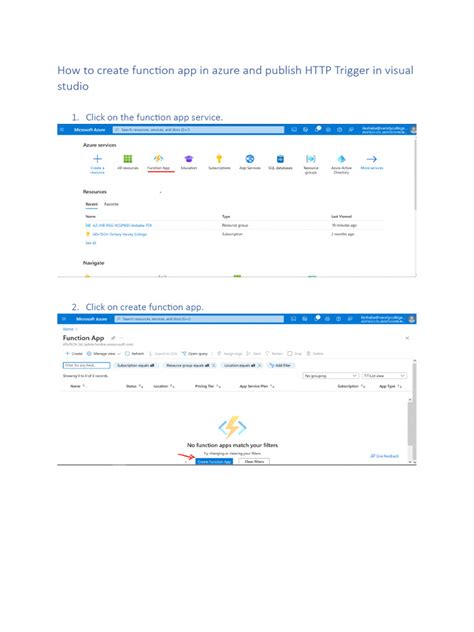Click the large lightning bolt Function App logo
Image resolution: width=474 pixels, height=632 pixels.
(x=232, y=427)
